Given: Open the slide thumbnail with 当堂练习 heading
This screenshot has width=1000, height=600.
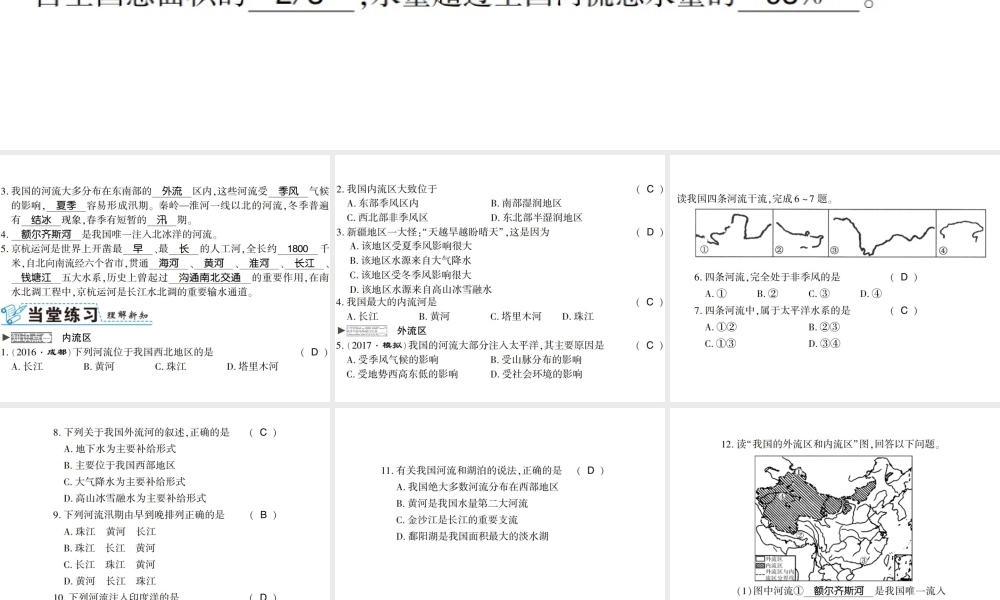Looking at the screenshot, I should [165, 278].
